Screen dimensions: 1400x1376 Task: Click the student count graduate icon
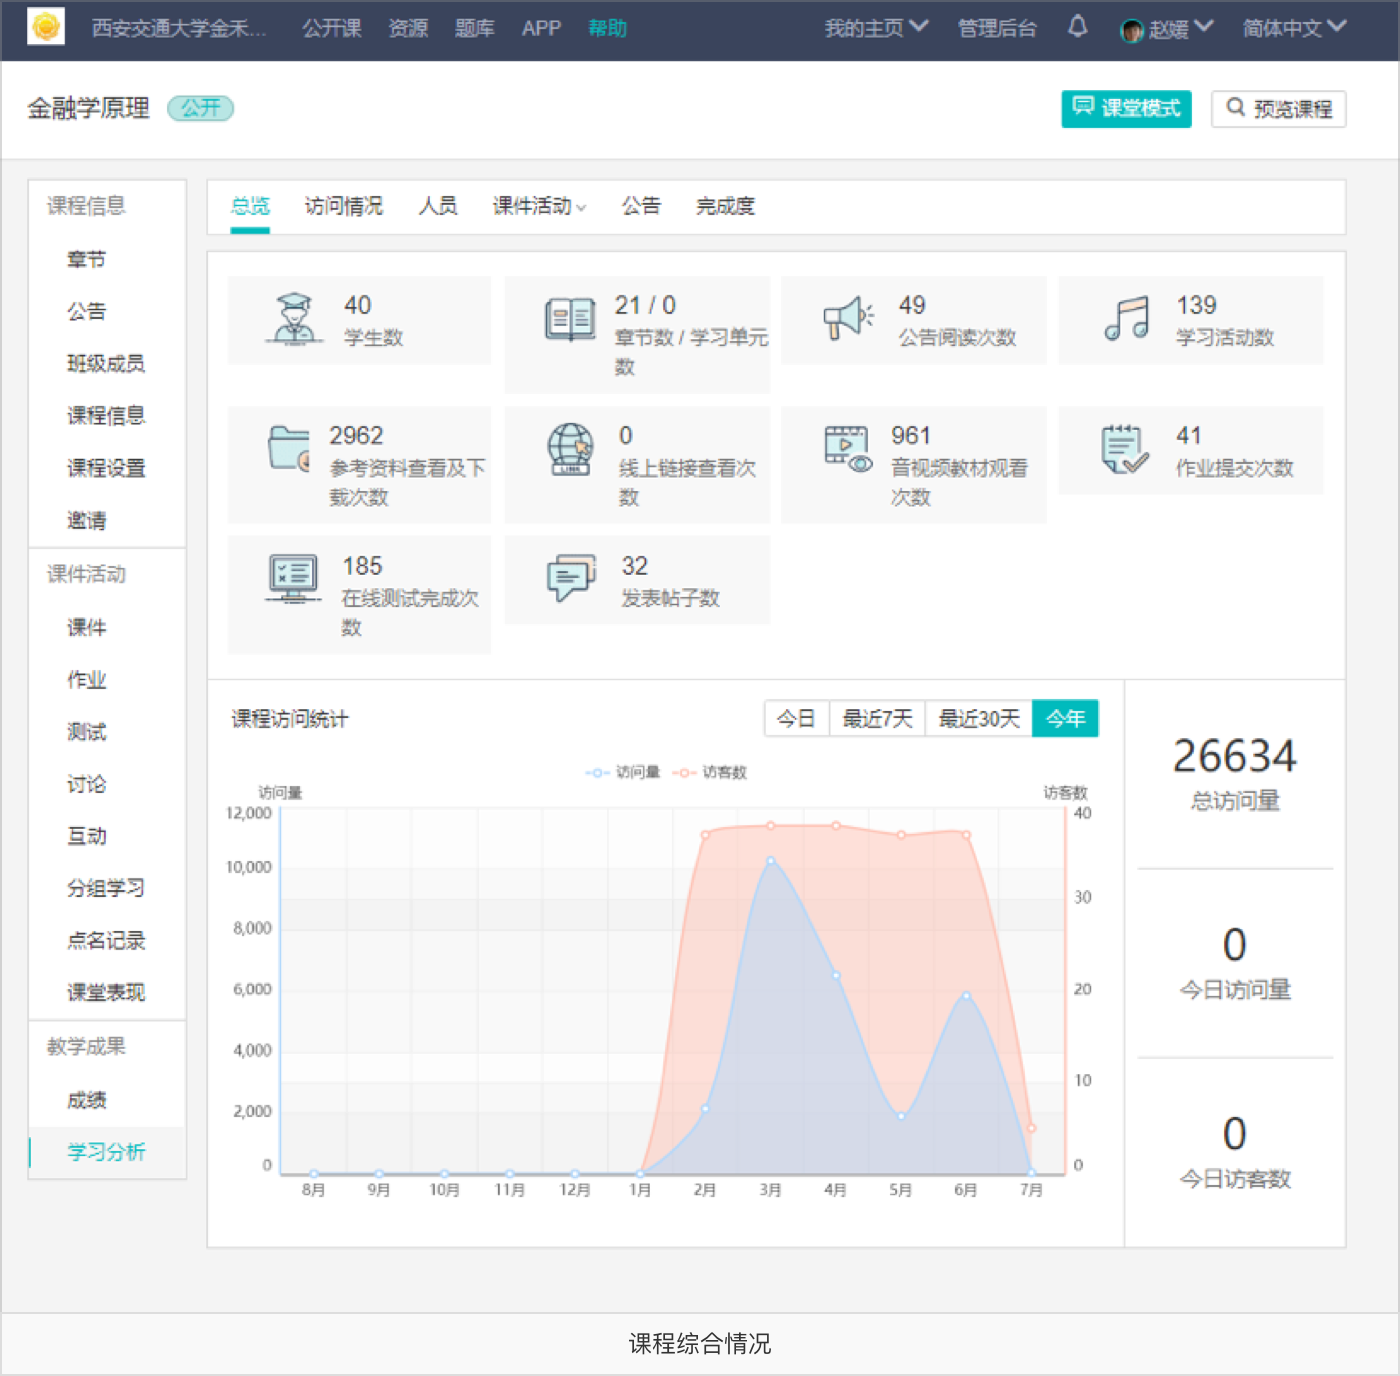point(294,319)
